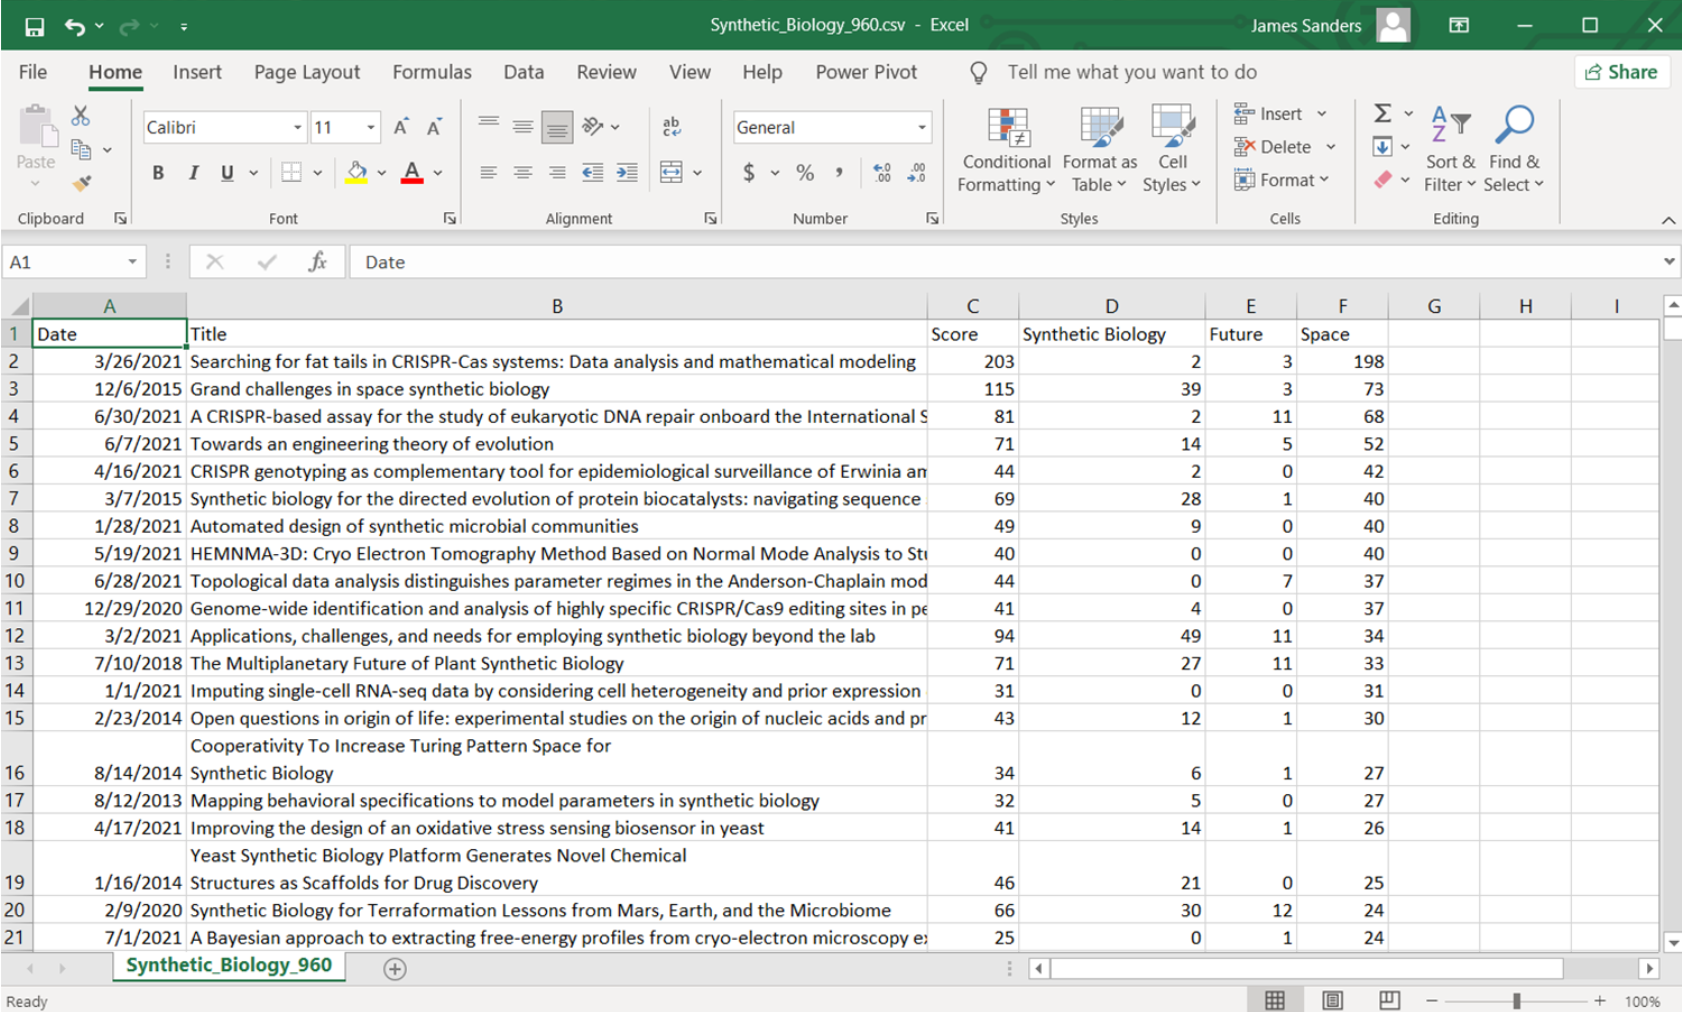The height and width of the screenshot is (1012, 1682).
Task: Toggle Middle Align vertical alignment
Action: 523,126
